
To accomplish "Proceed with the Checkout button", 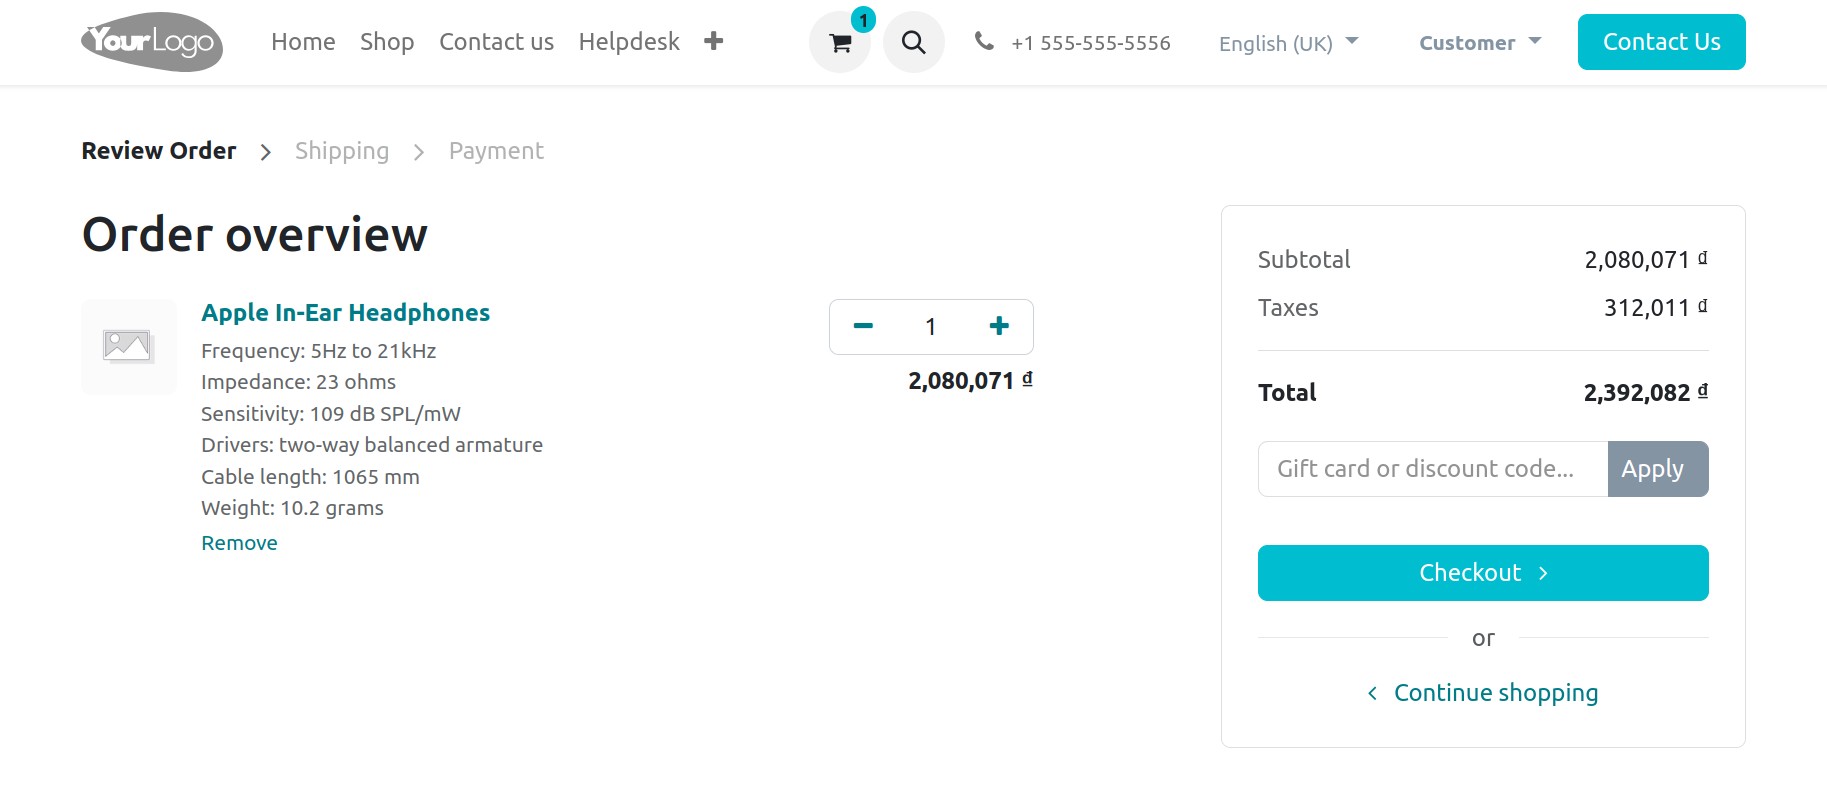I will coord(1483,573).
